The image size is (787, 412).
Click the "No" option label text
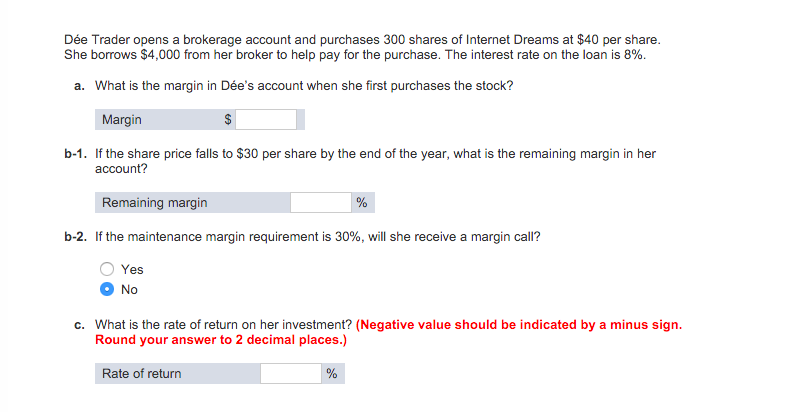(129, 290)
